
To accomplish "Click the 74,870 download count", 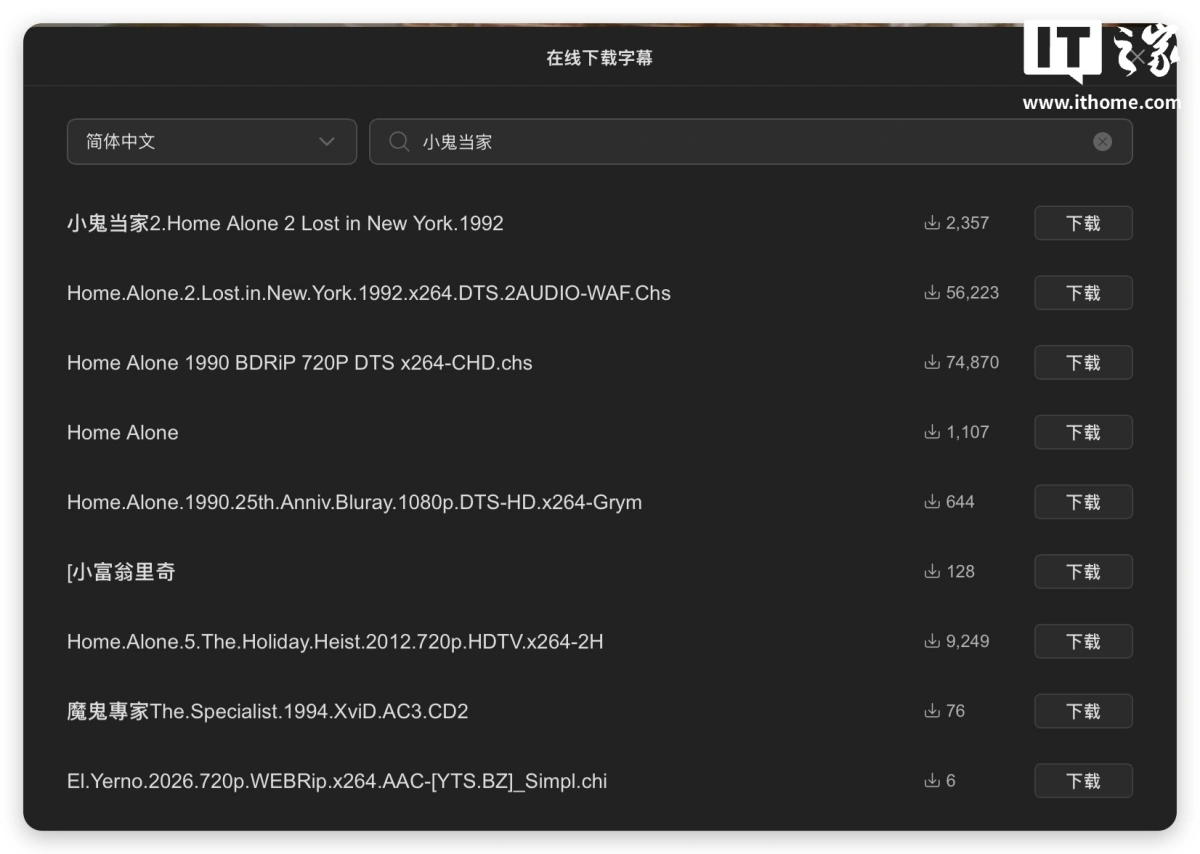I will 961,362.
